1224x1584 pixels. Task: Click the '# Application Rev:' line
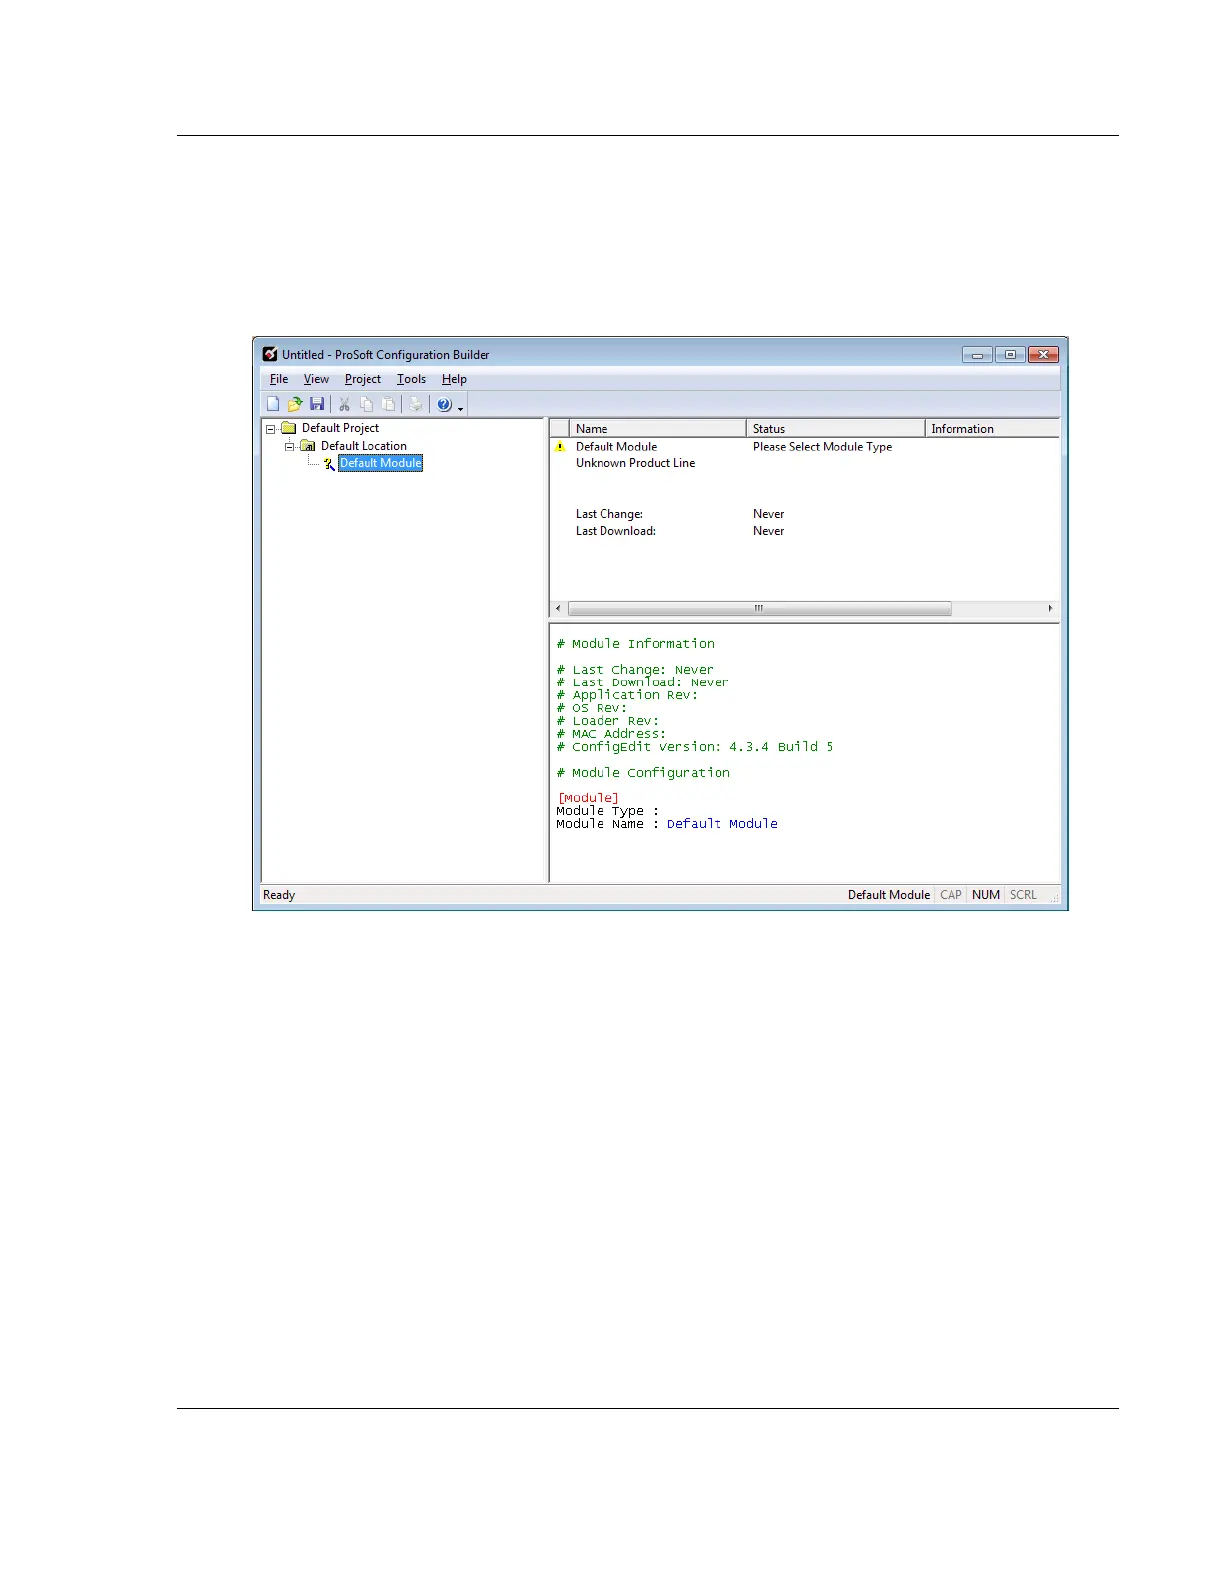tap(627, 695)
